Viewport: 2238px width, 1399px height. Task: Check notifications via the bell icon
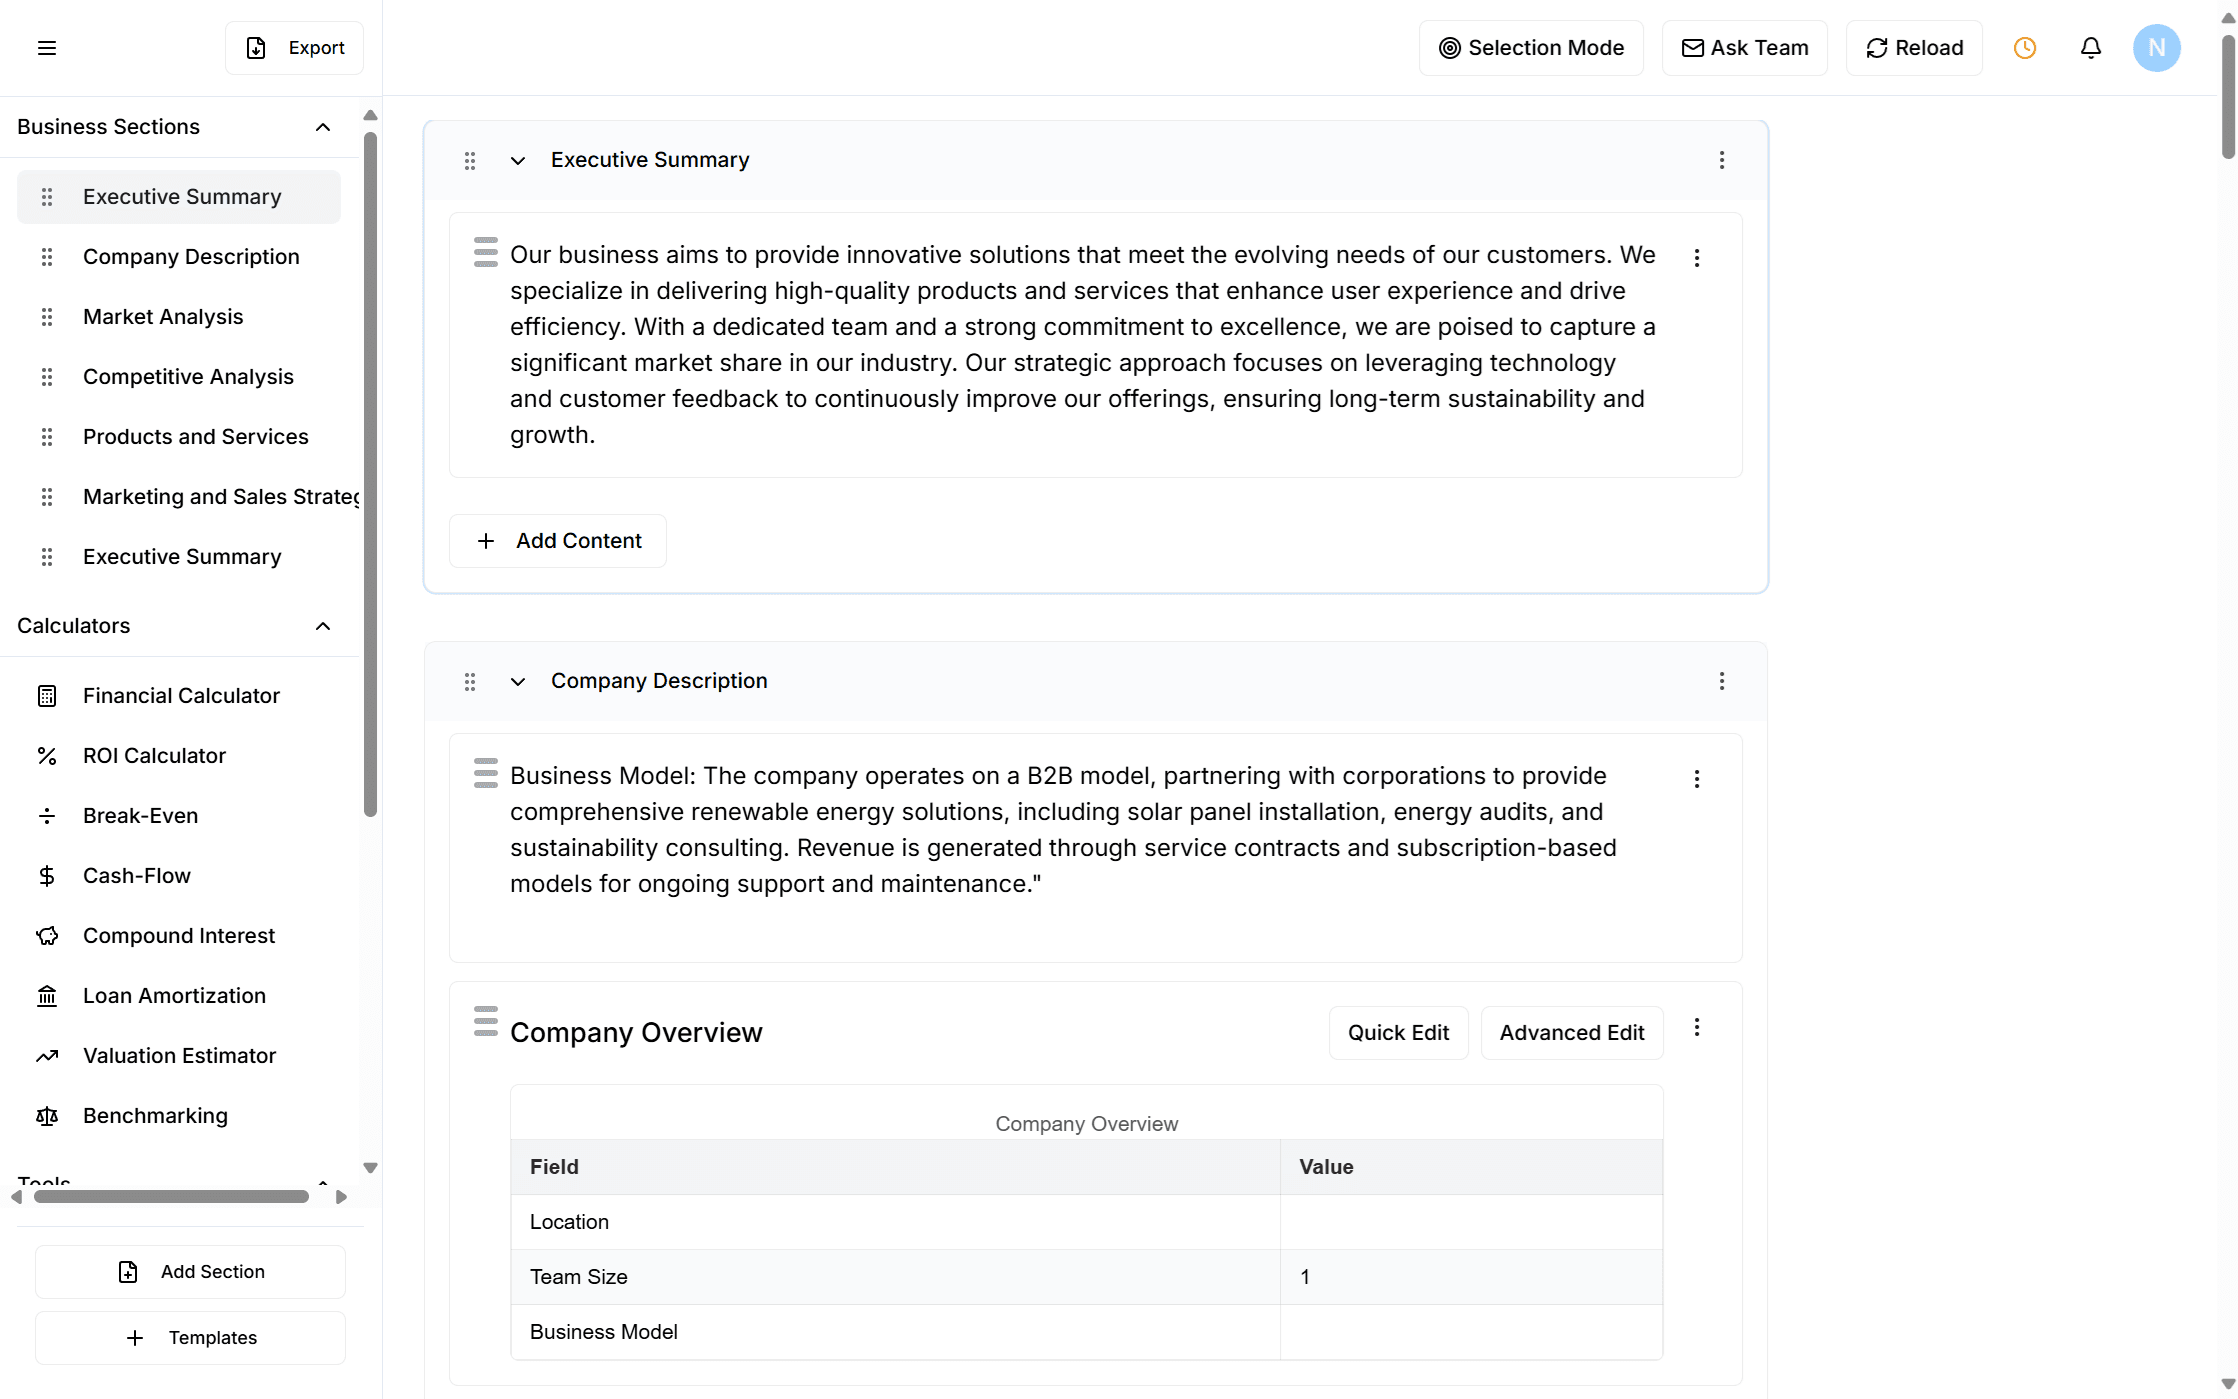click(2090, 47)
